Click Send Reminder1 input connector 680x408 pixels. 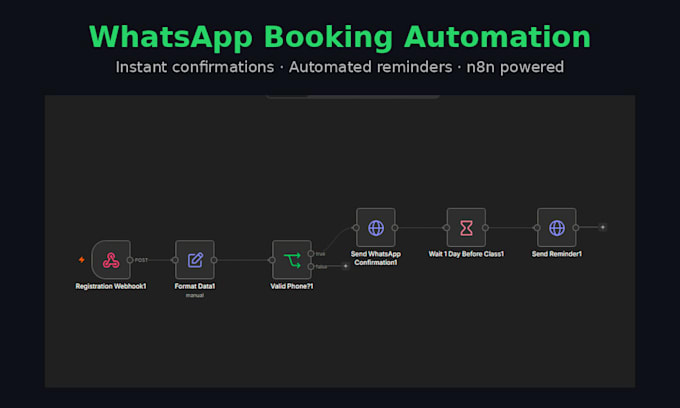pyautogui.click(x=537, y=228)
